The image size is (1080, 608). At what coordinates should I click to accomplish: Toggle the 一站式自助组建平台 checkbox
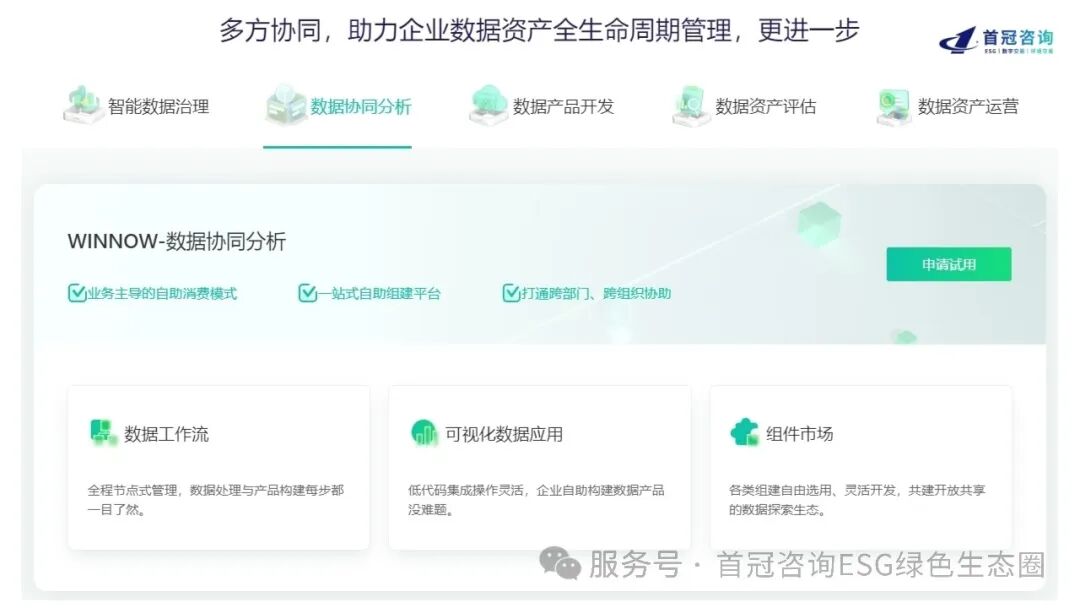click(307, 293)
